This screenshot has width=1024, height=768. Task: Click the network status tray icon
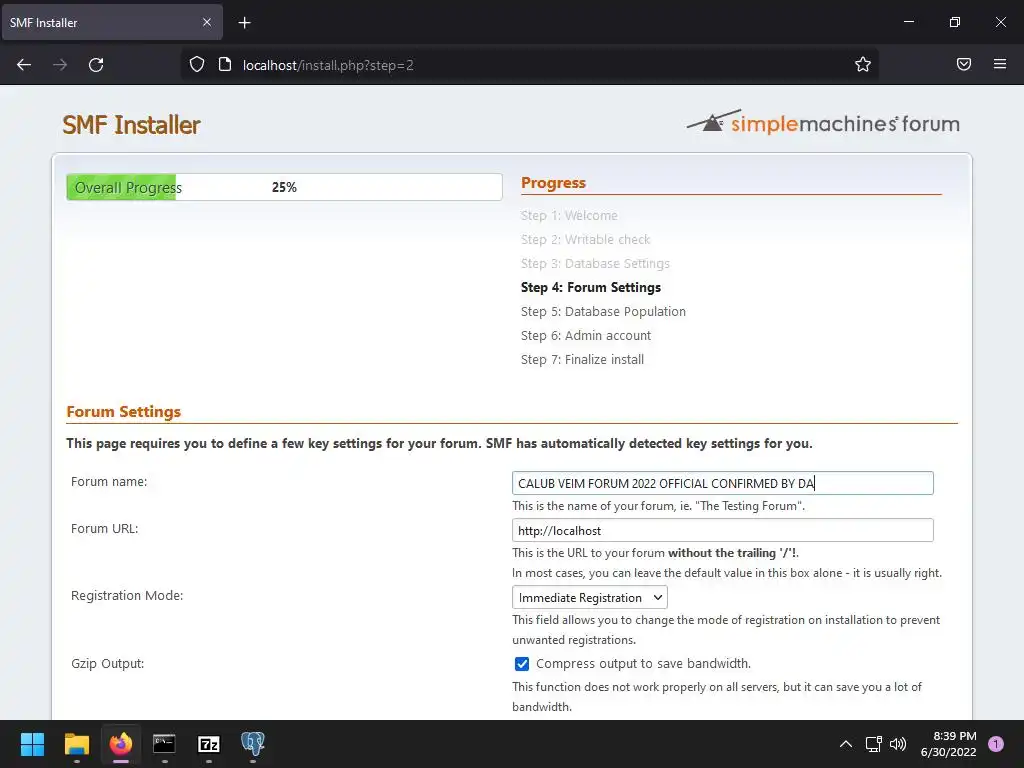873,744
